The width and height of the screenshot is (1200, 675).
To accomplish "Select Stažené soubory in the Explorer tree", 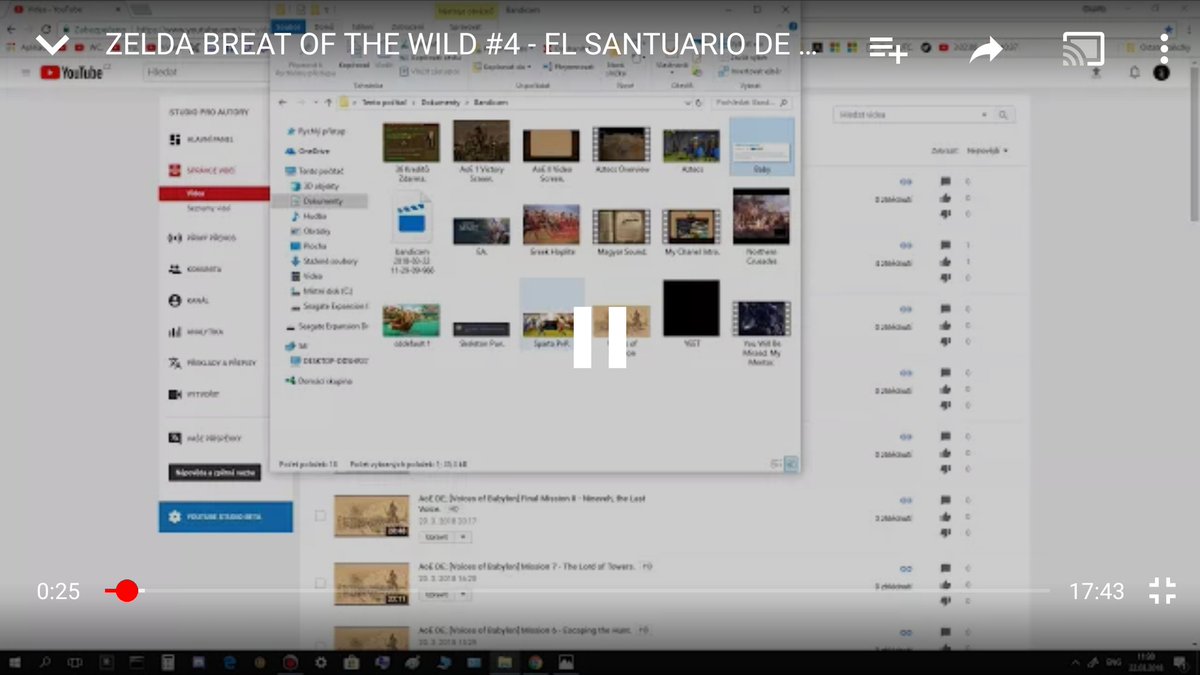I will tap(324, 261).
